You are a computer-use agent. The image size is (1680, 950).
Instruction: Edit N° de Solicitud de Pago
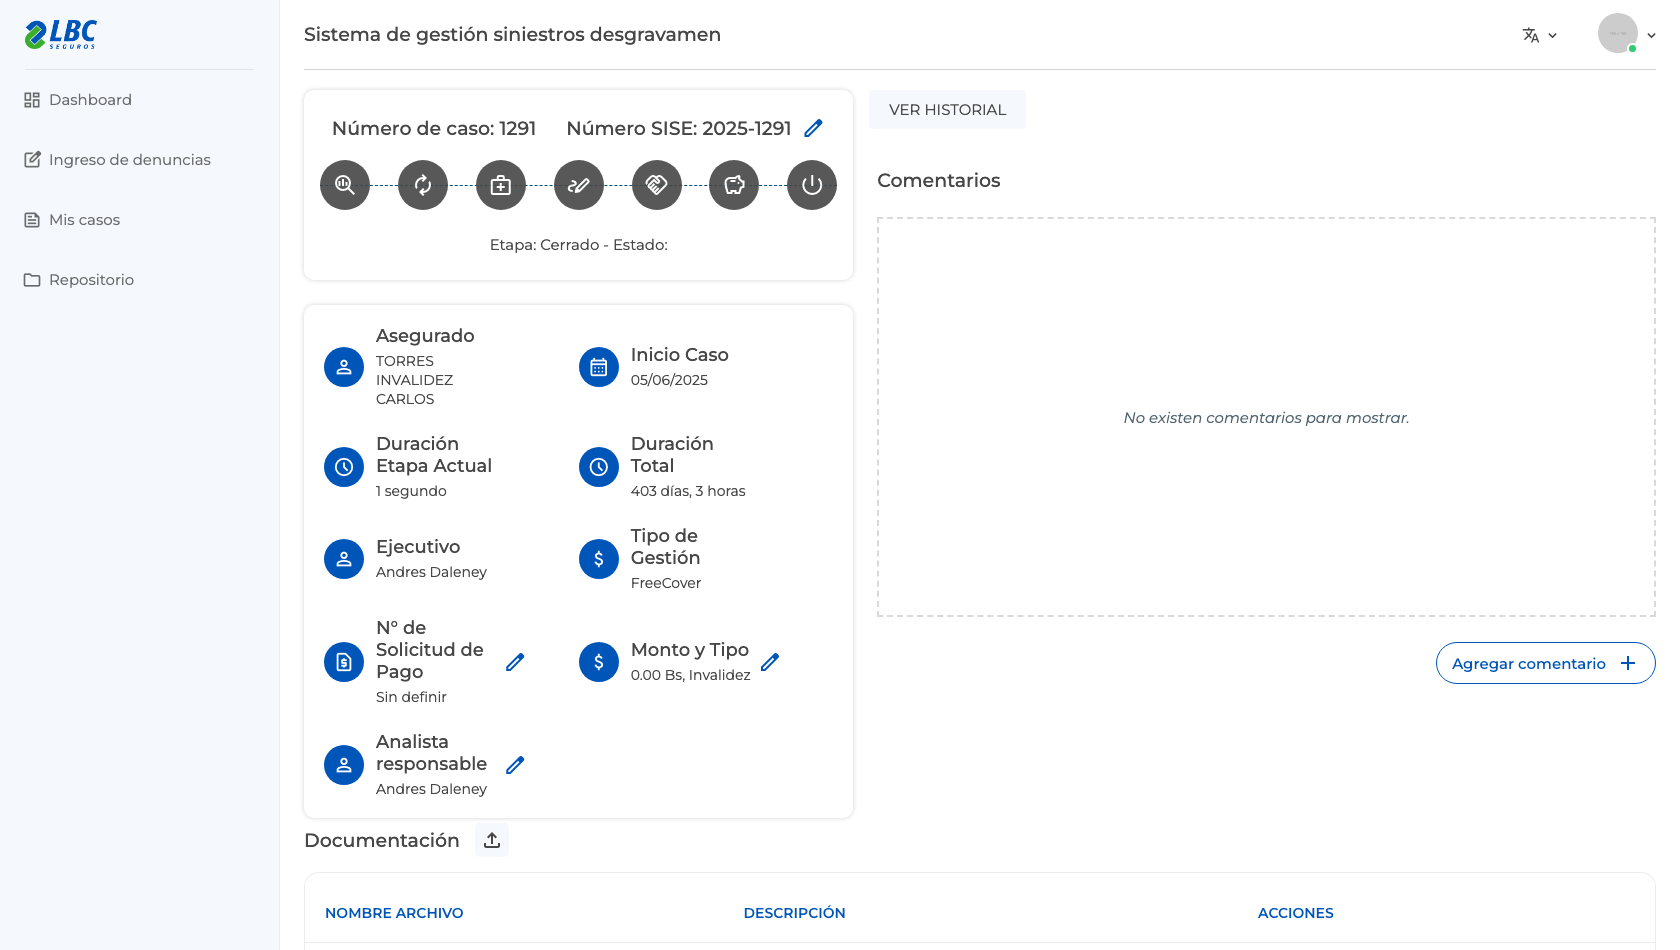click(x=515, y=662)
